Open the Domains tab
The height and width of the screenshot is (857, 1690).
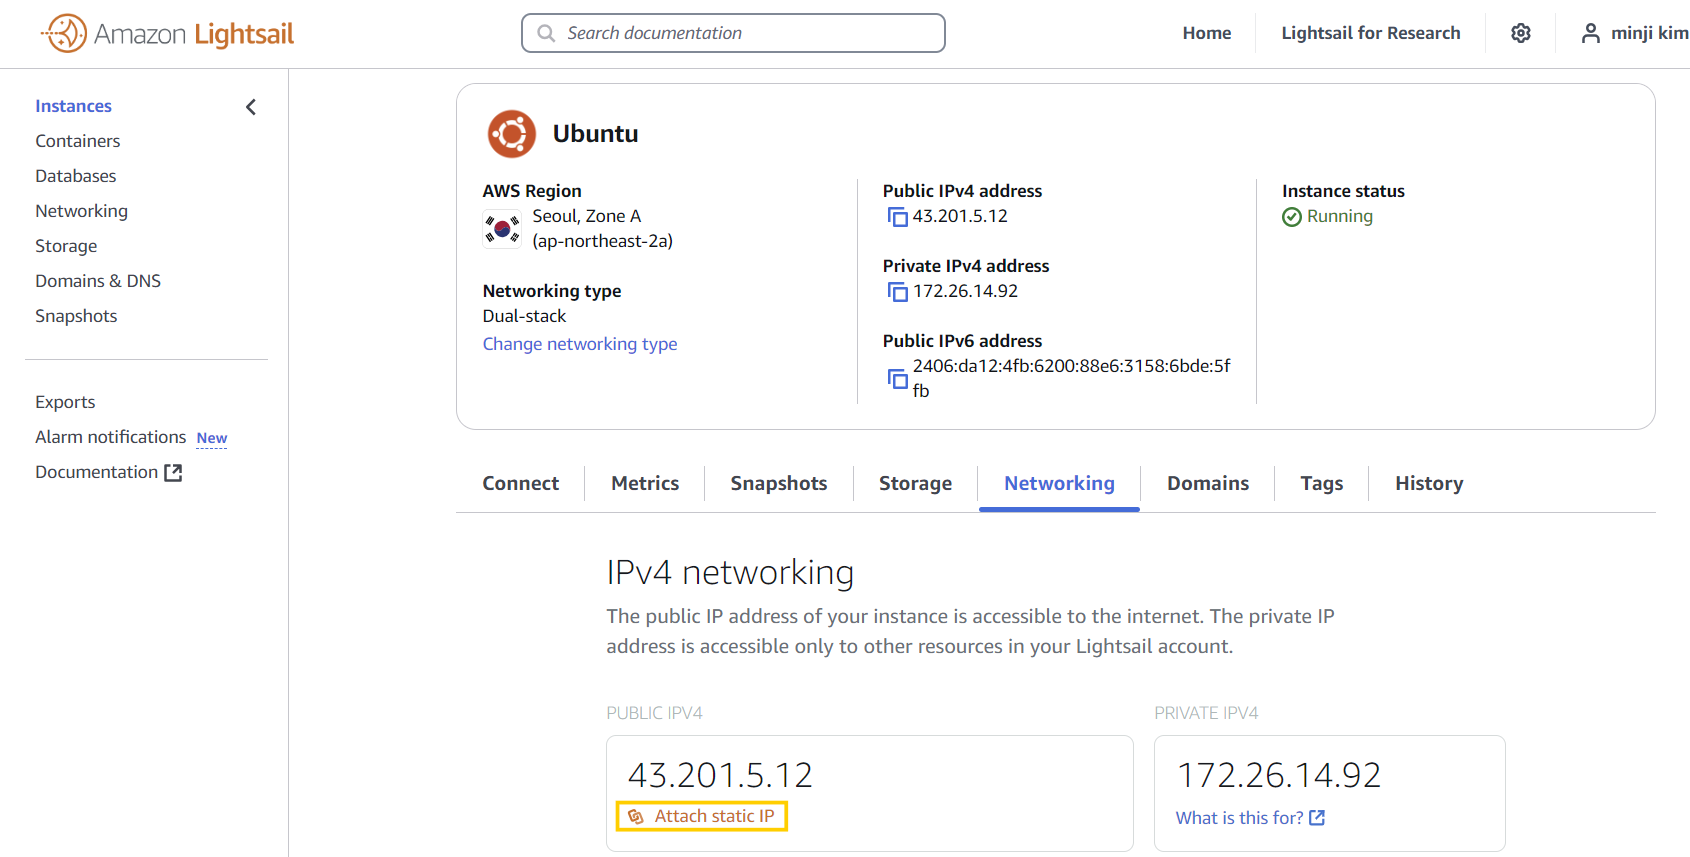point(1208,483)
